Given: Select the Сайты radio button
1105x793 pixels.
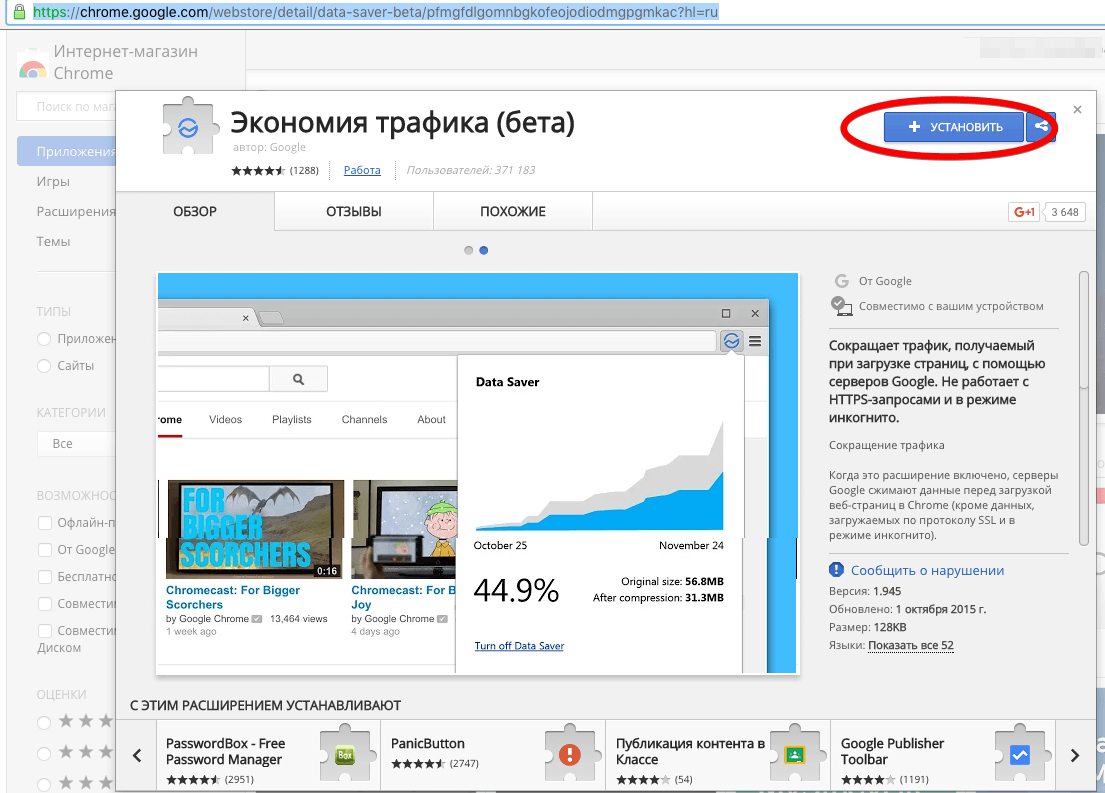Looking at the screenshot, I should pyautogui.click(x=44, y=366).
